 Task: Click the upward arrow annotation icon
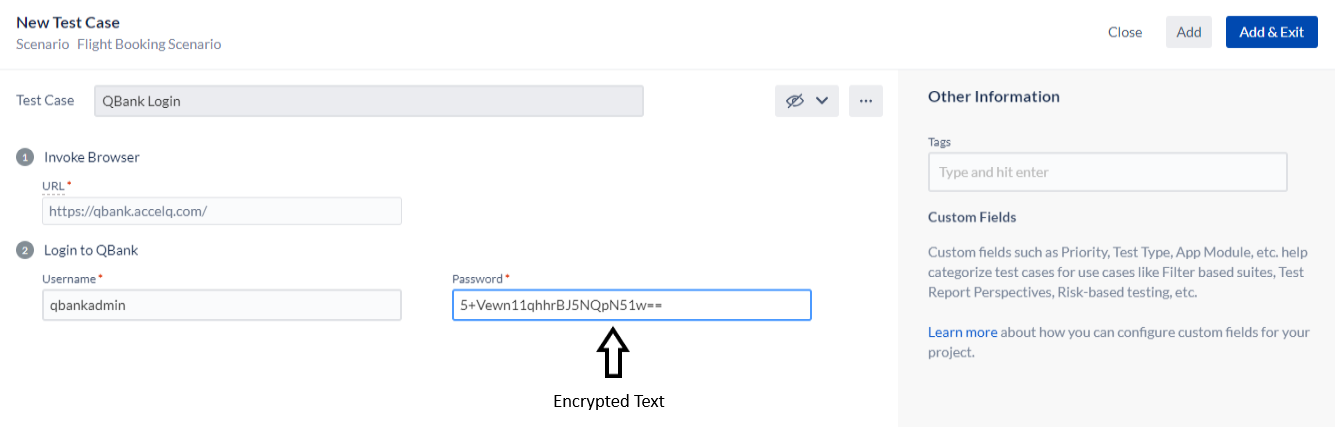[612, 354]
